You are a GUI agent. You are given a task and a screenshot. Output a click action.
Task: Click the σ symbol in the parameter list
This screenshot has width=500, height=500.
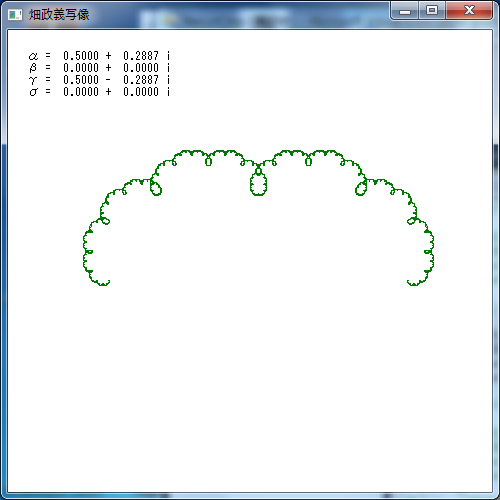33,92
